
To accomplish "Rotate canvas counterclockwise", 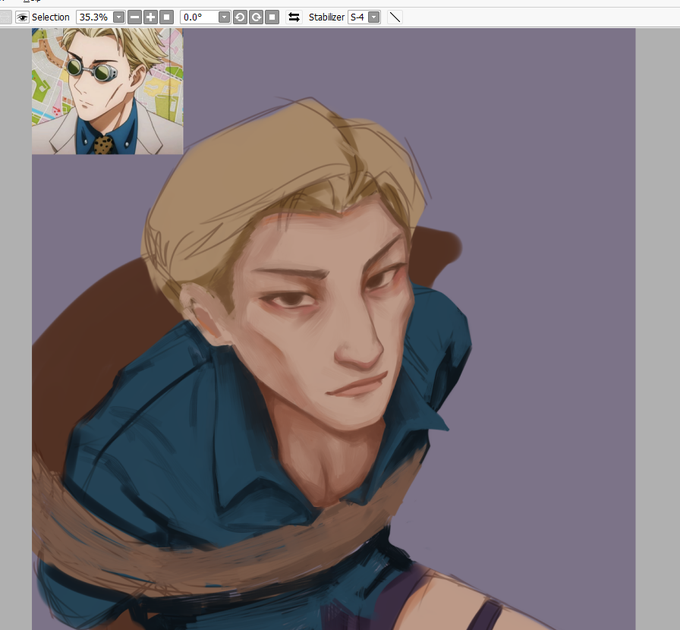I will [240, 17].
